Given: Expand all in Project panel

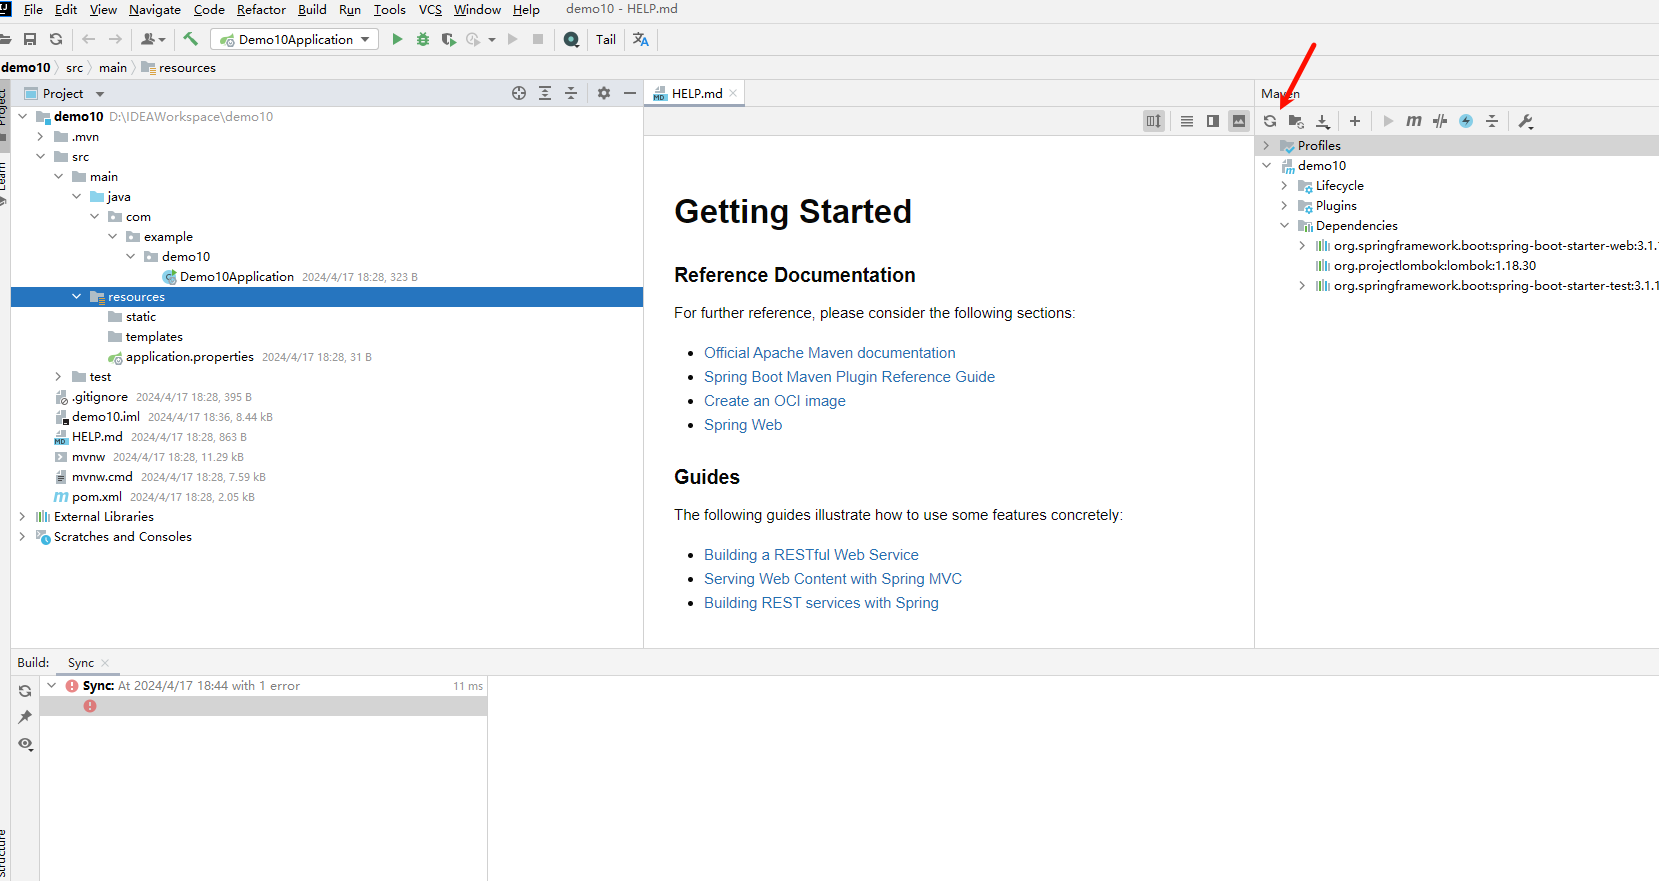Looking at the screenshot, I should point(545,93).
